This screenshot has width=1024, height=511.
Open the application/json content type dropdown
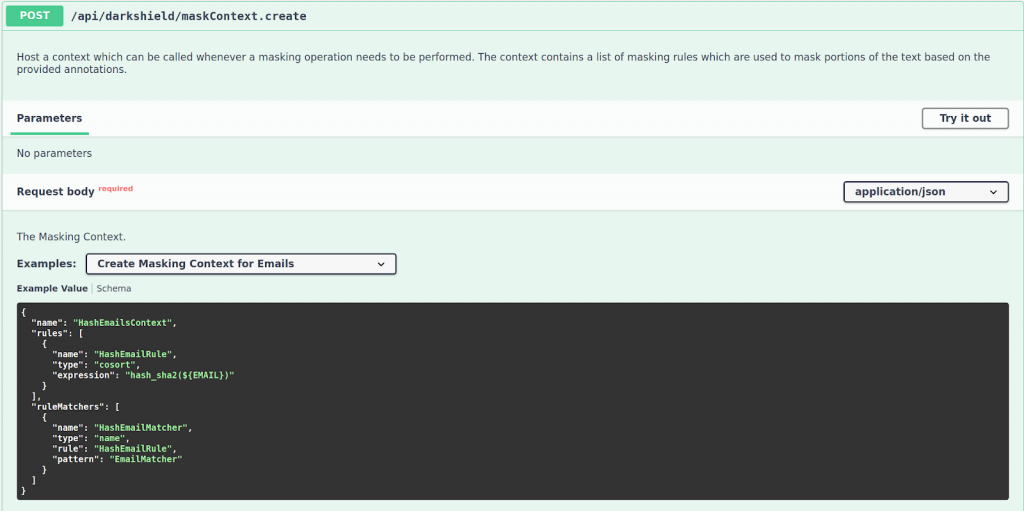926,192
